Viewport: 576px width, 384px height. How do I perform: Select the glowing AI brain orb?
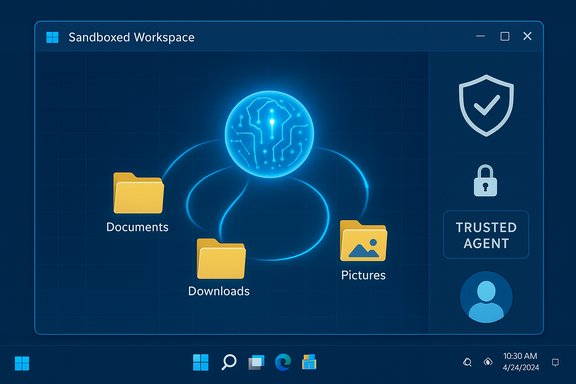[x=269, y=134]
